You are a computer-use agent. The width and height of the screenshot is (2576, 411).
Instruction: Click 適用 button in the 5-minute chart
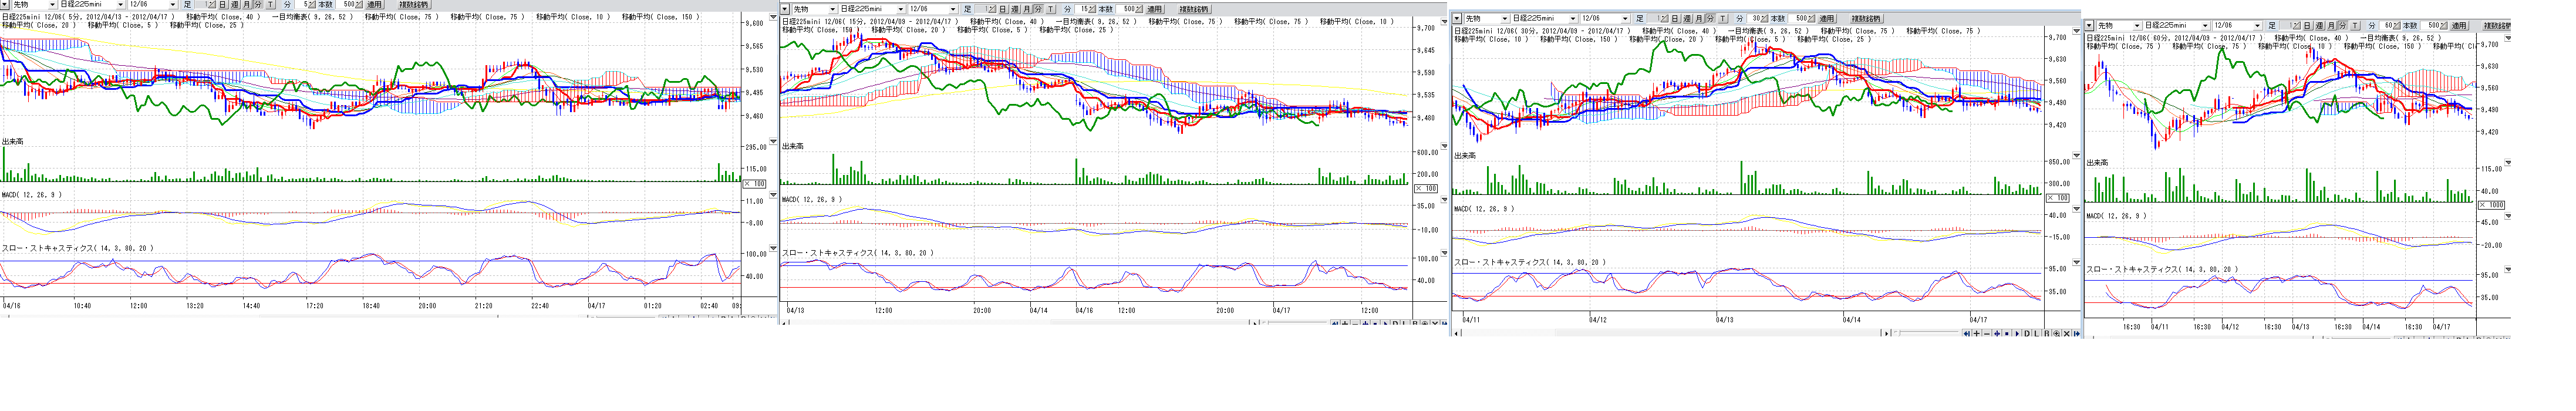(x=375, y=5)
